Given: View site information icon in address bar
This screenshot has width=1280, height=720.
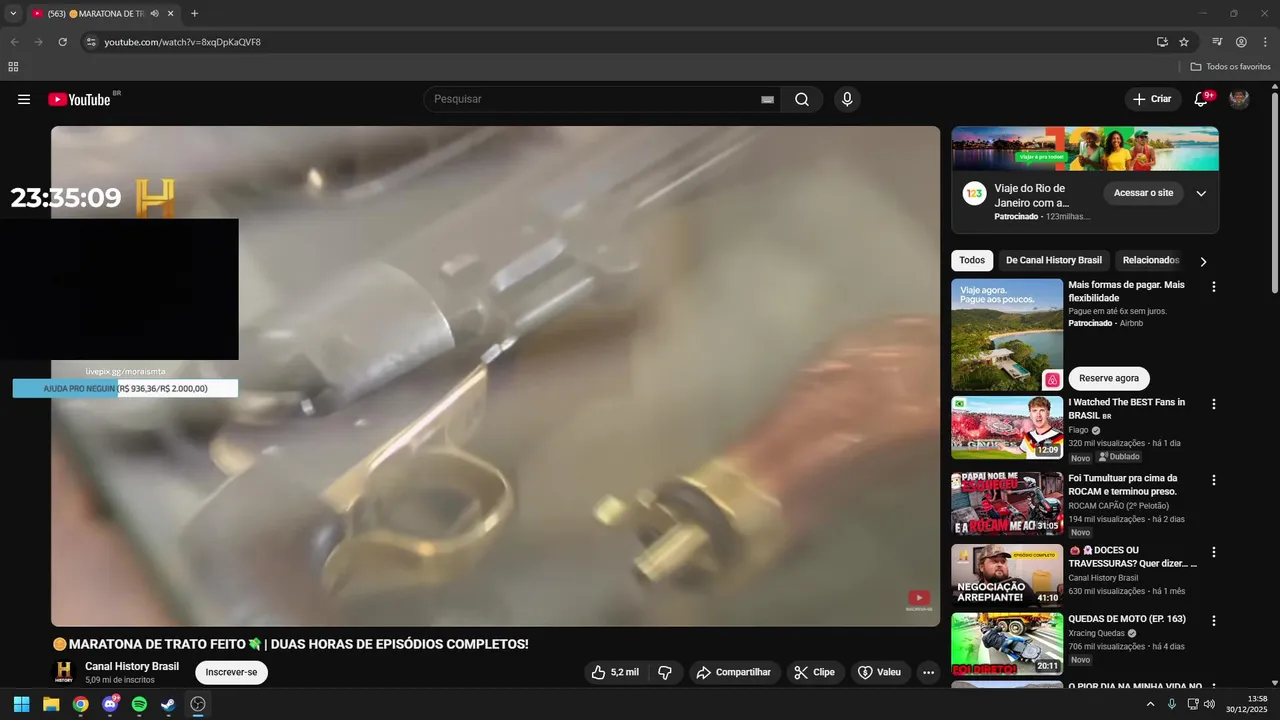Looking at the screenshot, I should click(91, 42).
